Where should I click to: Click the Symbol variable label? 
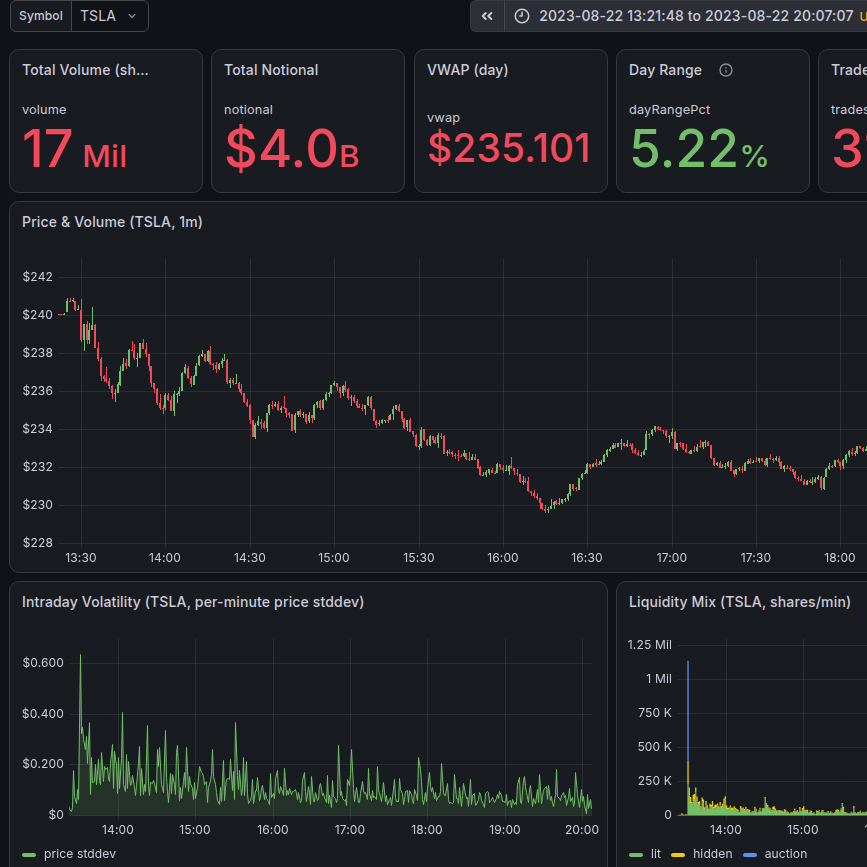pos(41,16)
